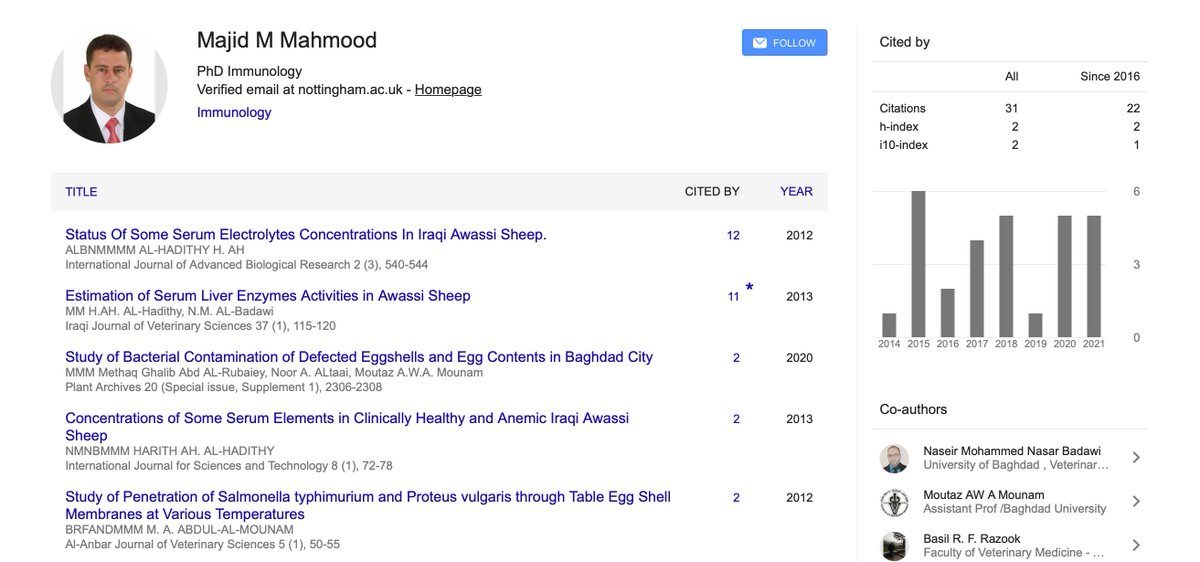Expand Naseir Mohammed Nasar Badawi's chevron arrow

pos(1136,458)
